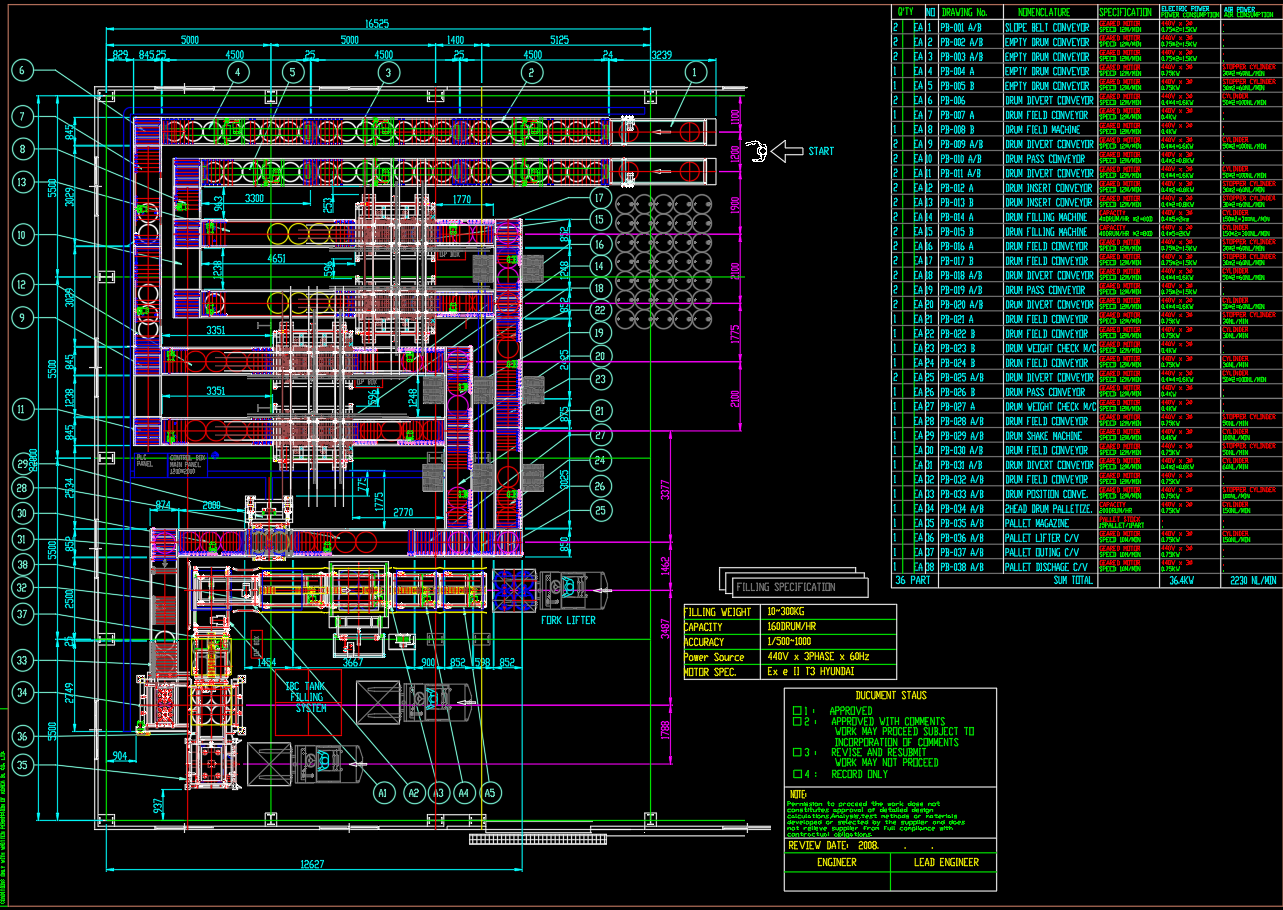Tick the RECORD ONLY checkbox
Image resolution: width=1283 pixels, height=910 pixels.
797,773
